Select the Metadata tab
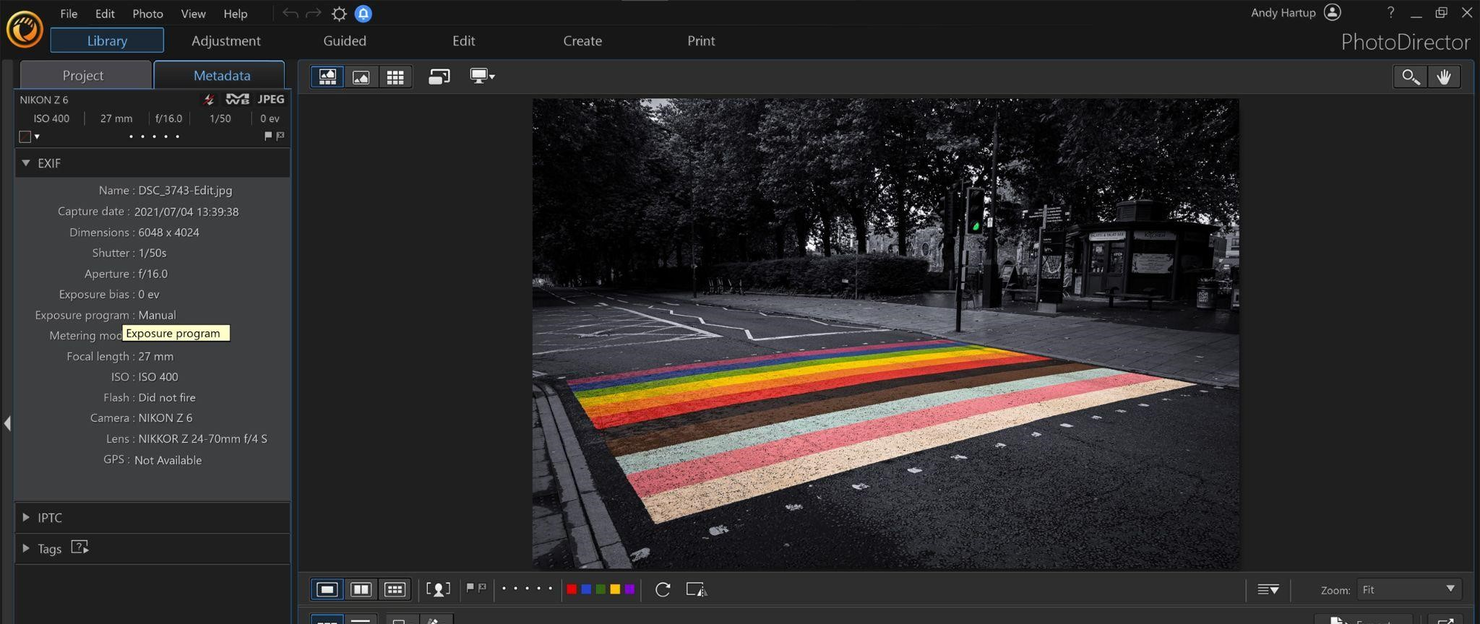This screenshot has height=624, width=1480. 221,75
